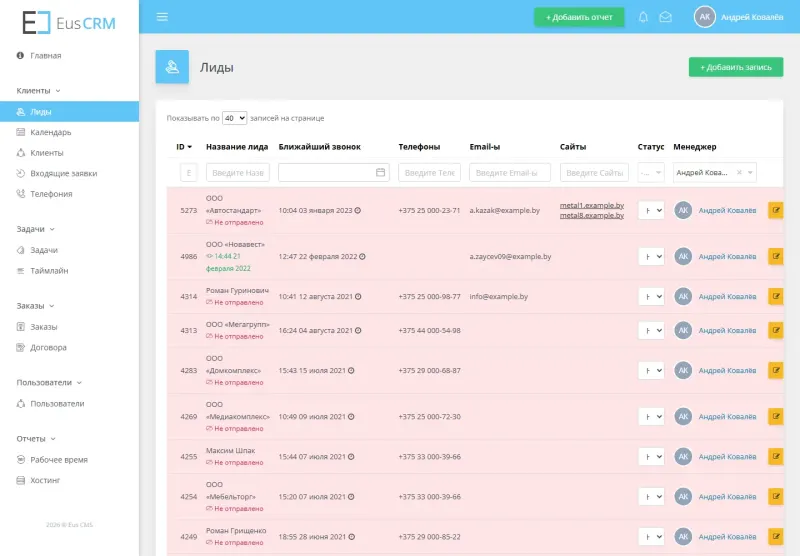Focus the Телефоны filter field
800x556 pixels.
430,172
